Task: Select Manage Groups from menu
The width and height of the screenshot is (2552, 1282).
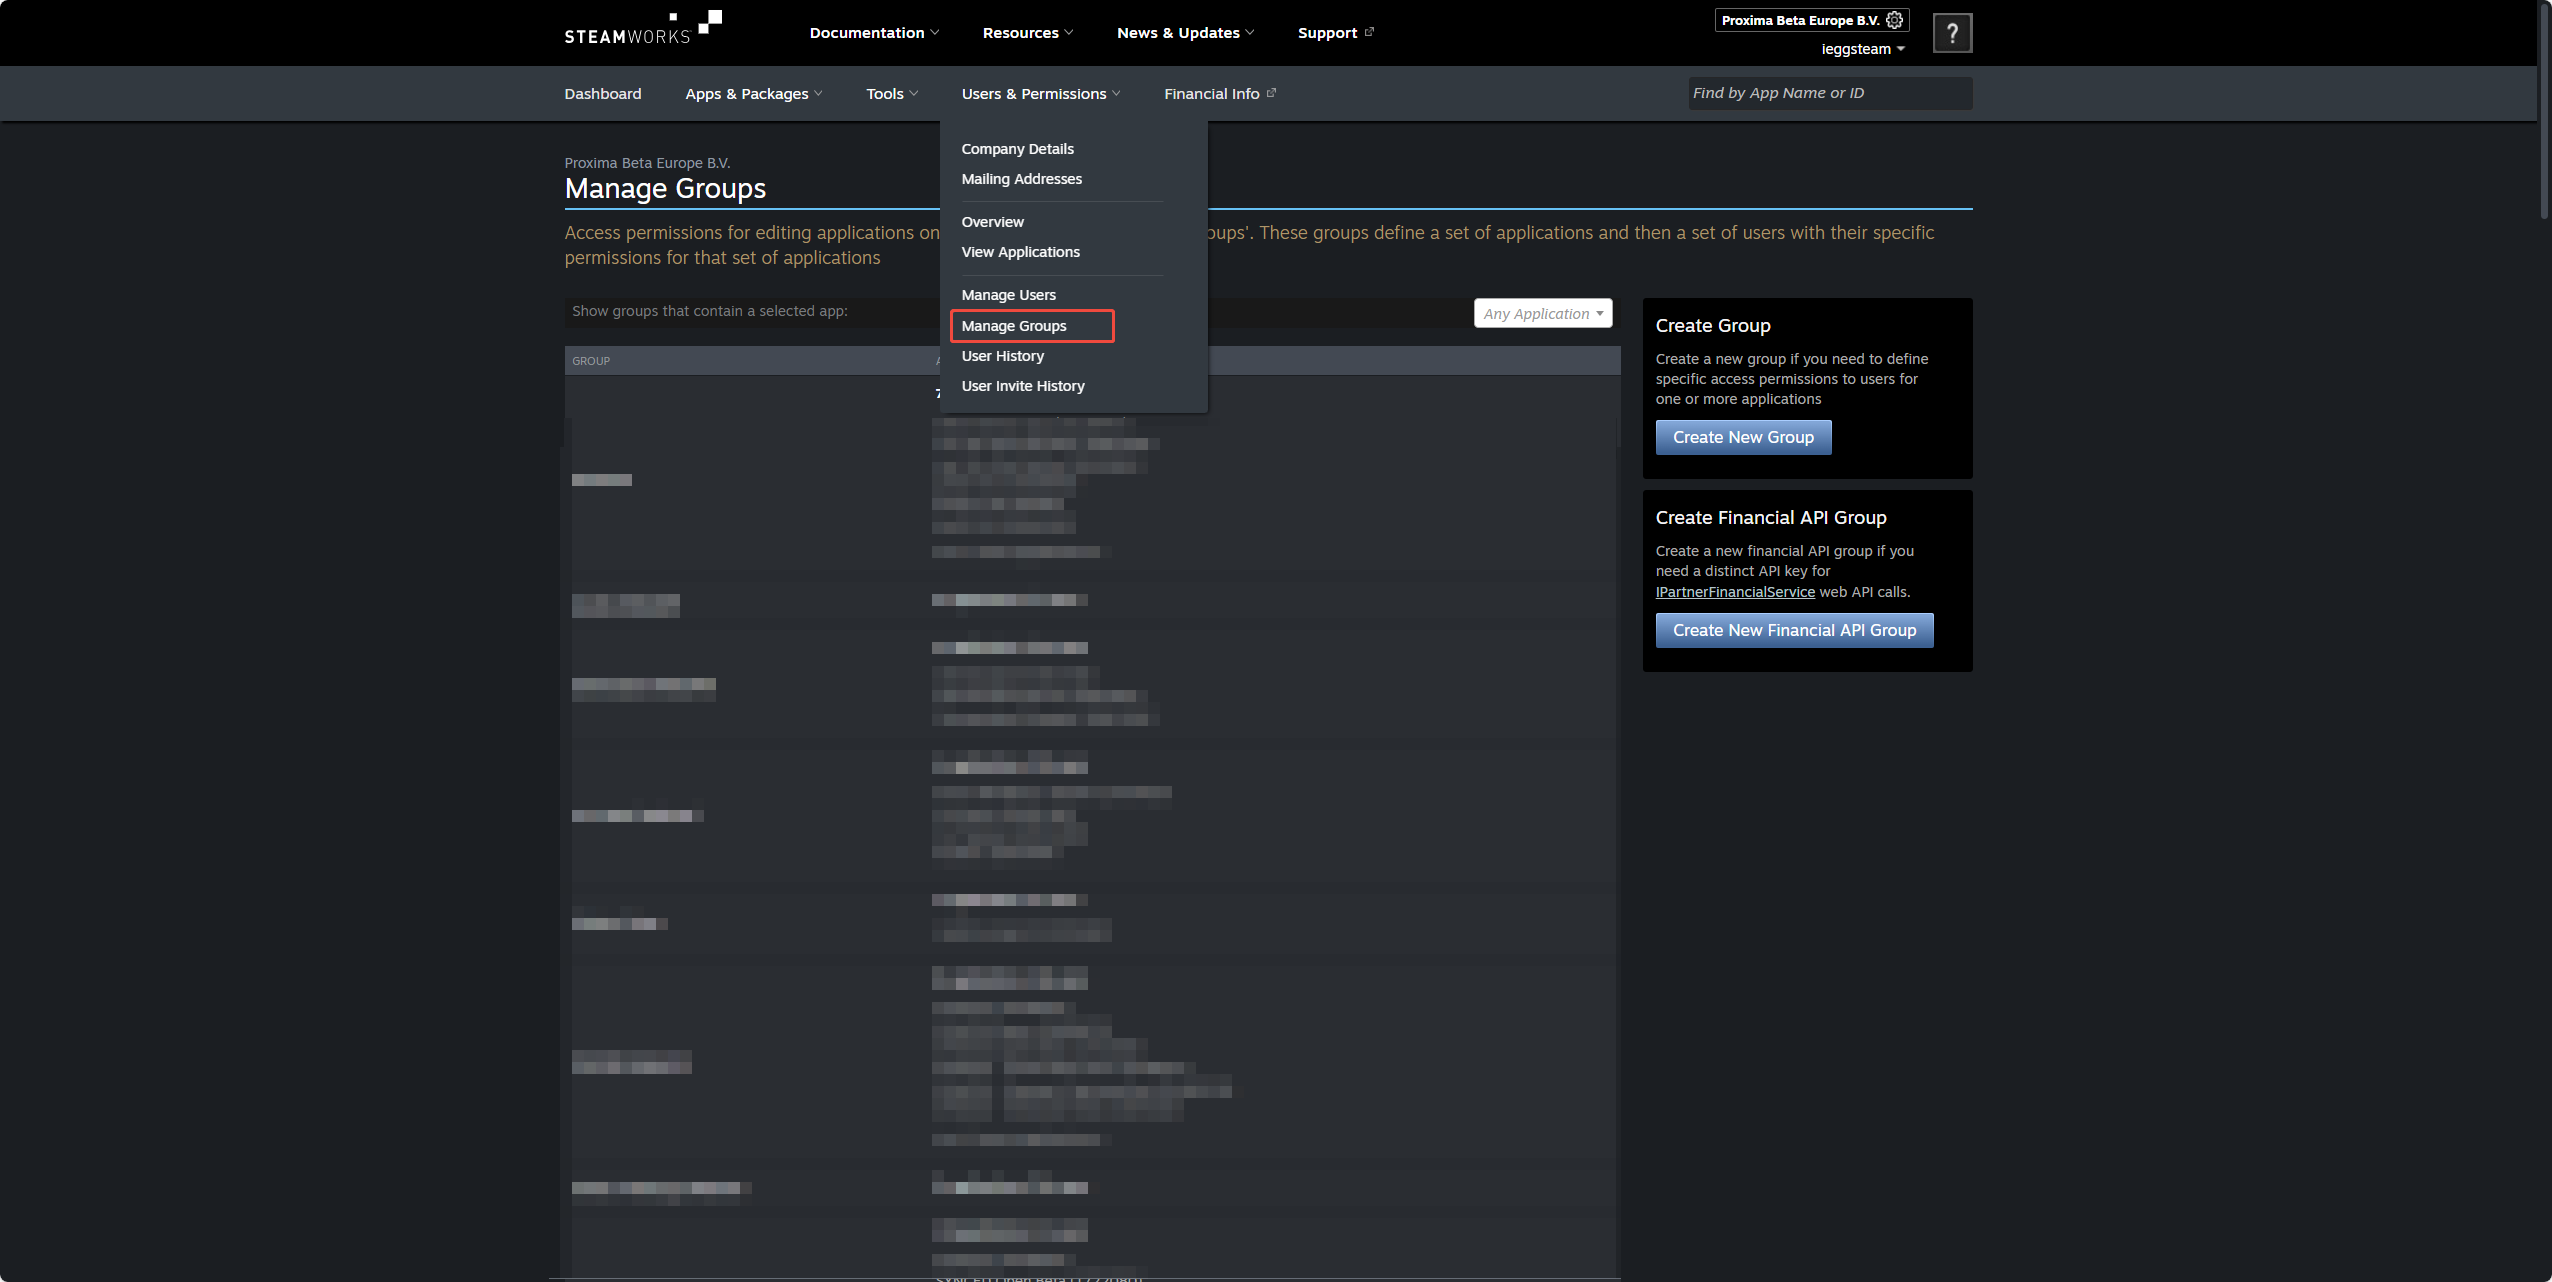Action: (x=1014, y=326)
